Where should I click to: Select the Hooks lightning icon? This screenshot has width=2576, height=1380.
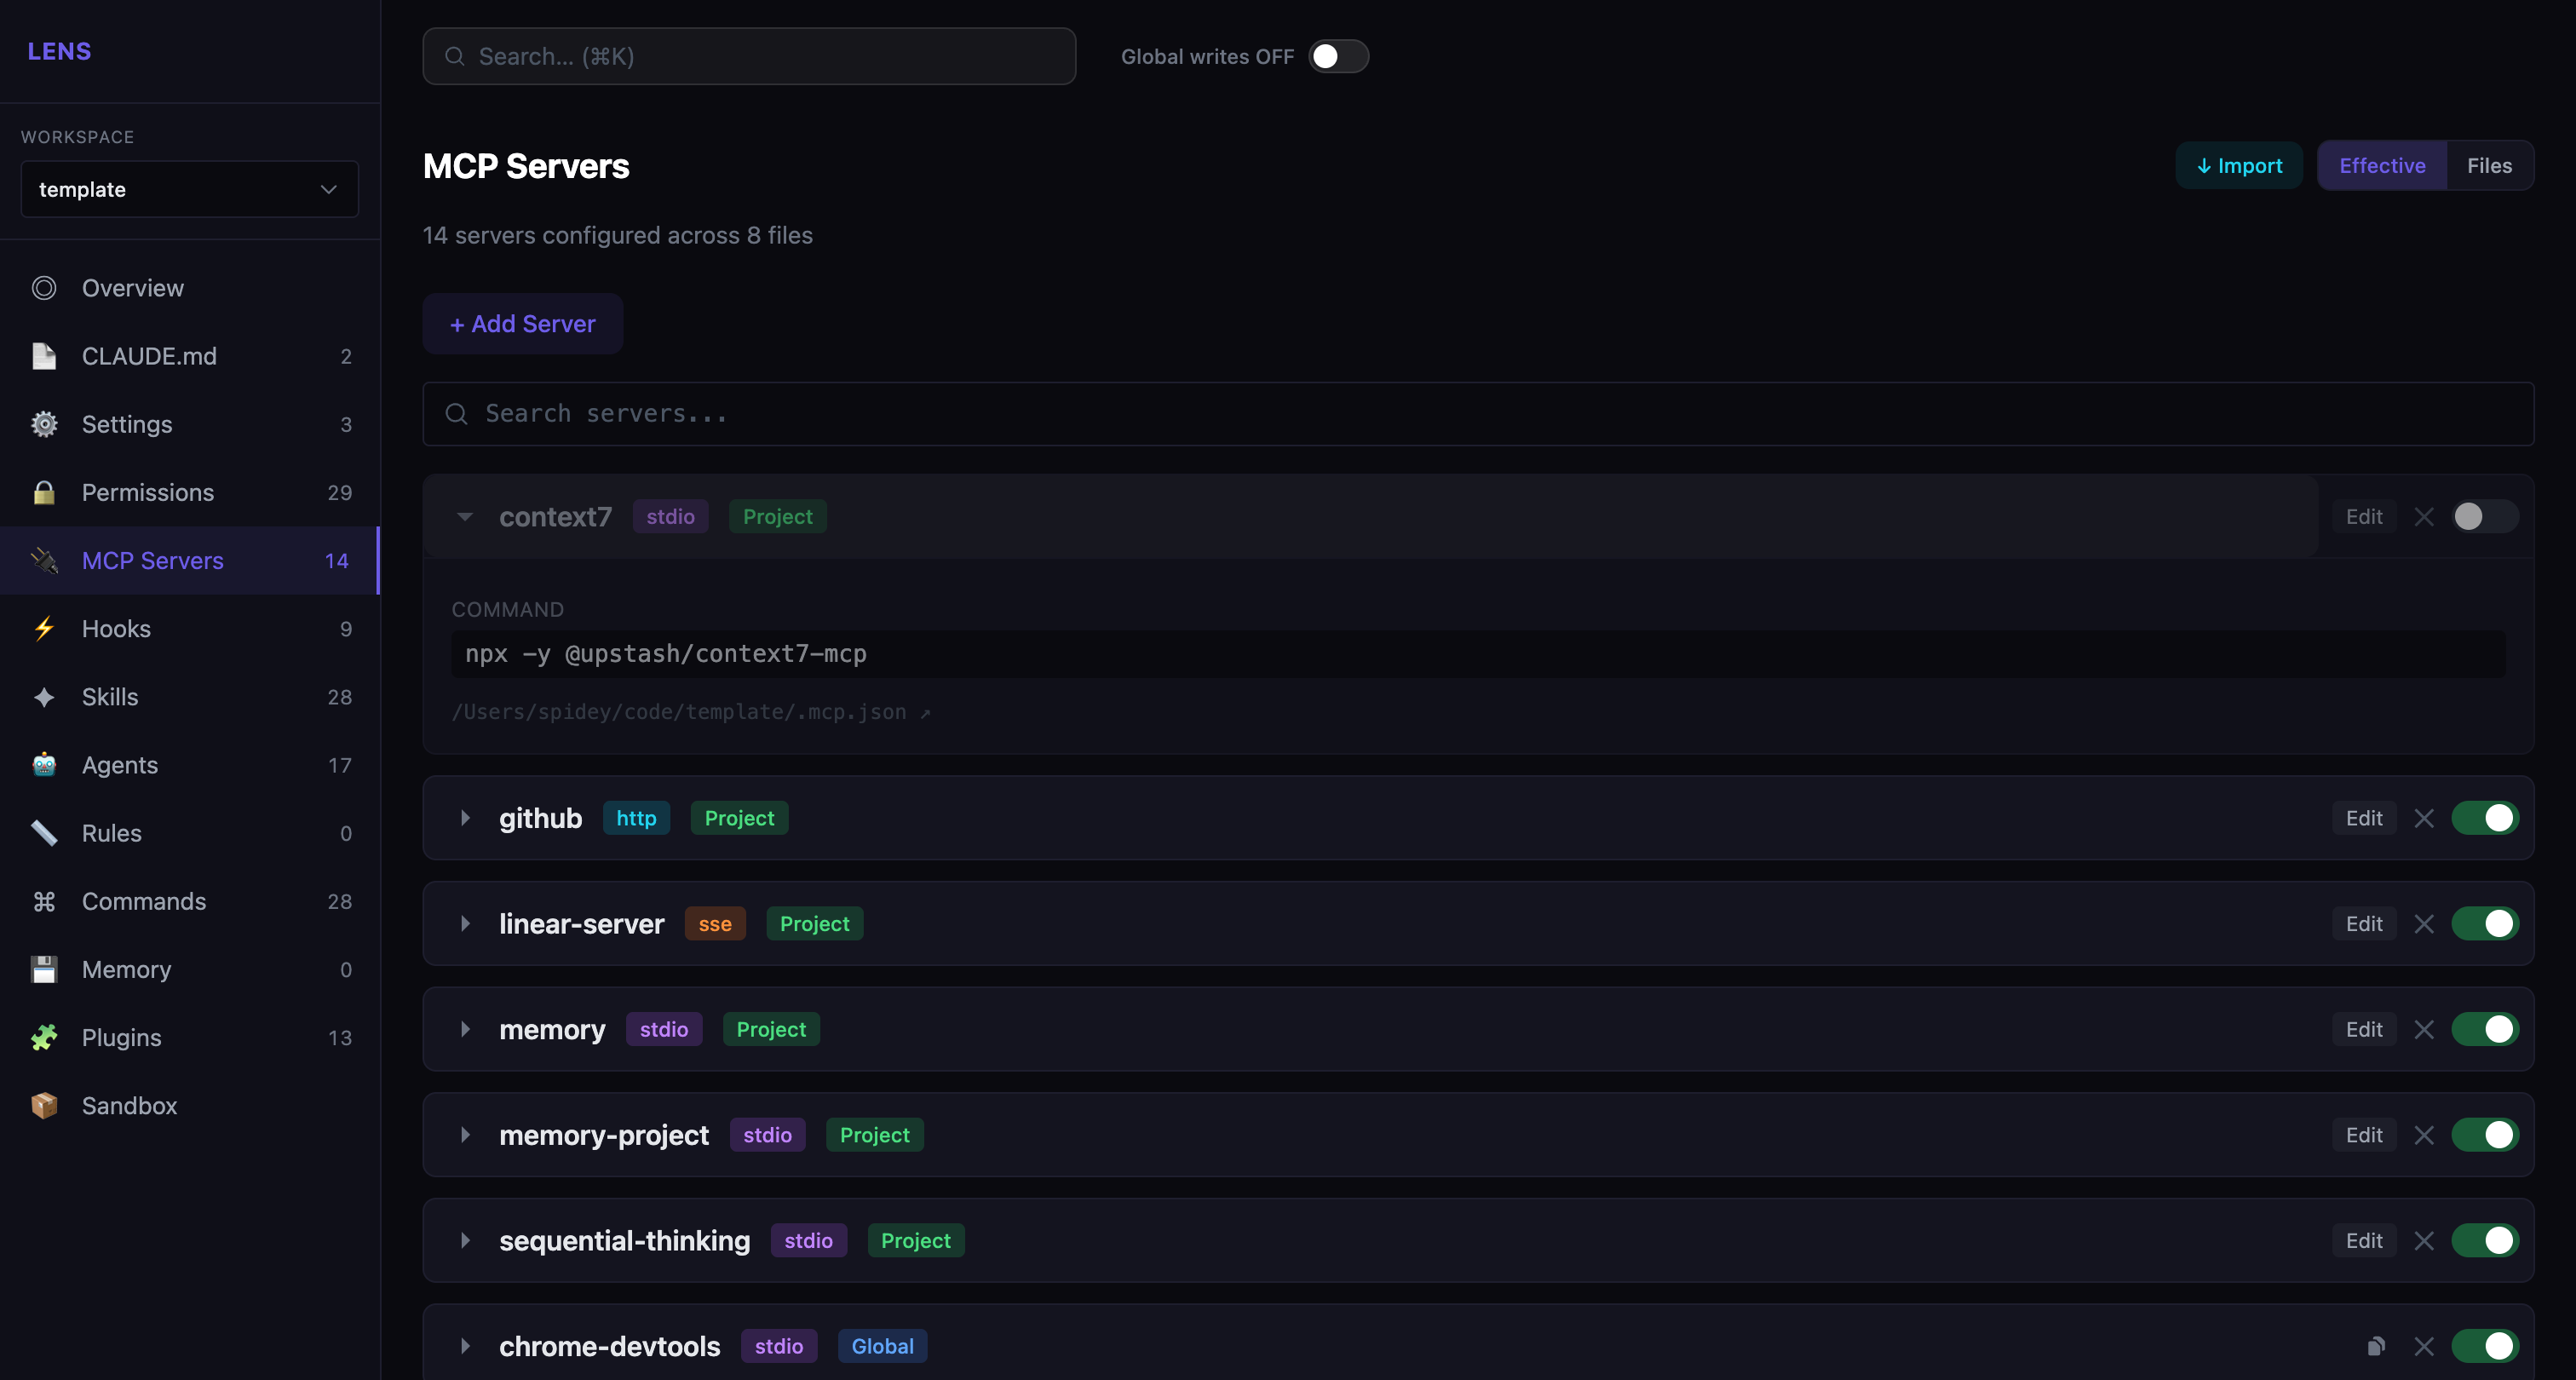click(x=44, y=628)
